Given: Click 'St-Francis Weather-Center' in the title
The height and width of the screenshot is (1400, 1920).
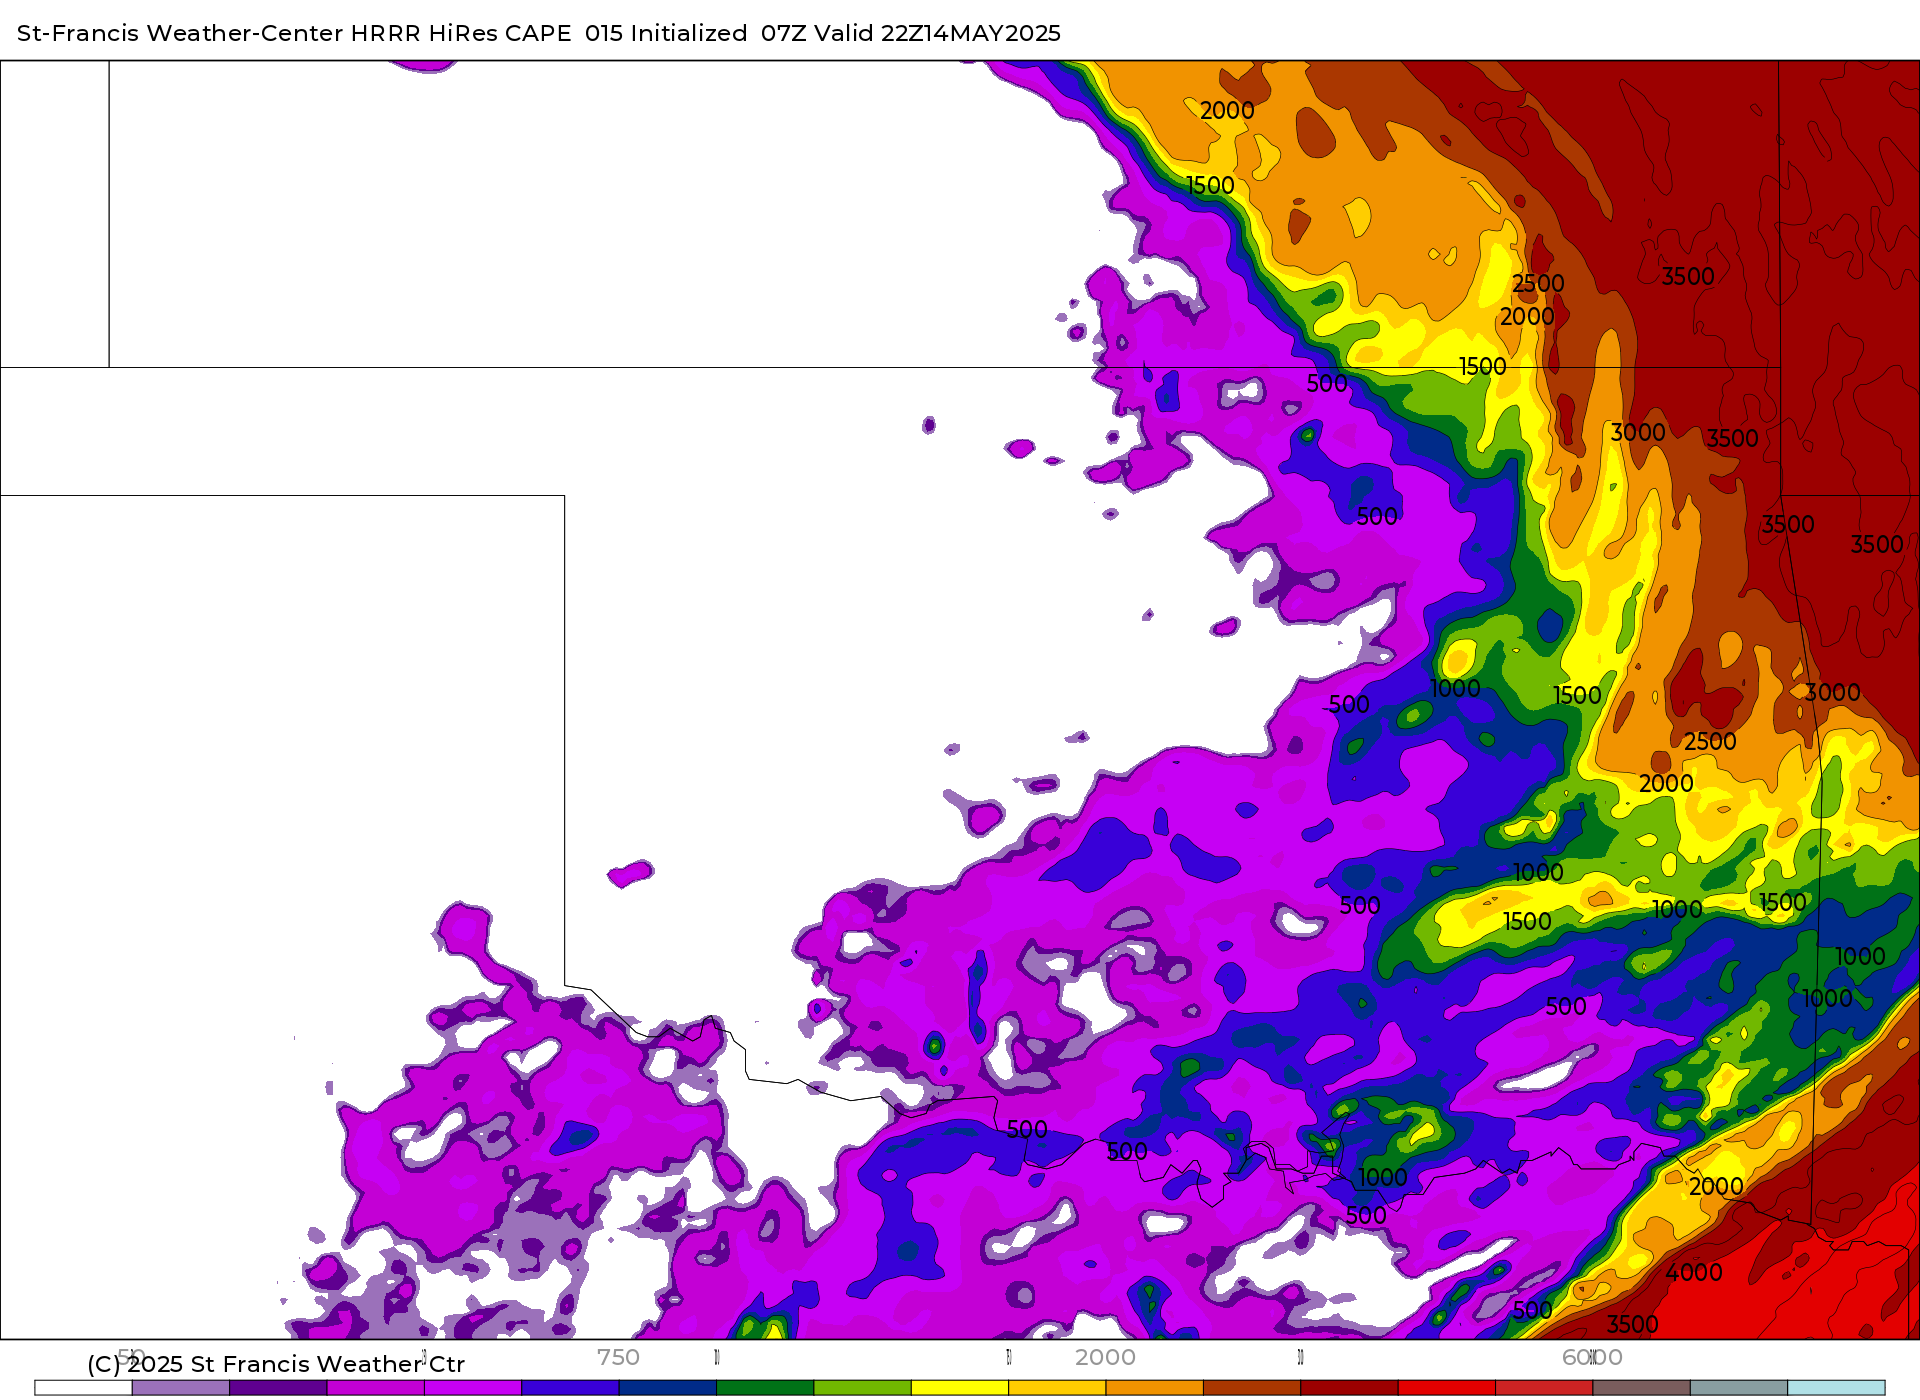Looking at the screenshot, I should [x=180, y=33].
